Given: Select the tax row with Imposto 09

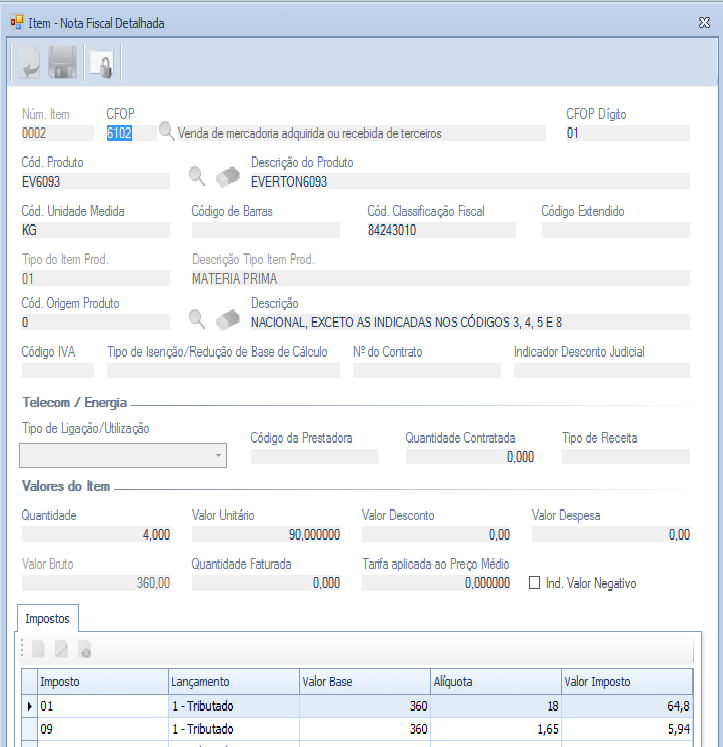Looking at the screenshot, I should (100, 729).
